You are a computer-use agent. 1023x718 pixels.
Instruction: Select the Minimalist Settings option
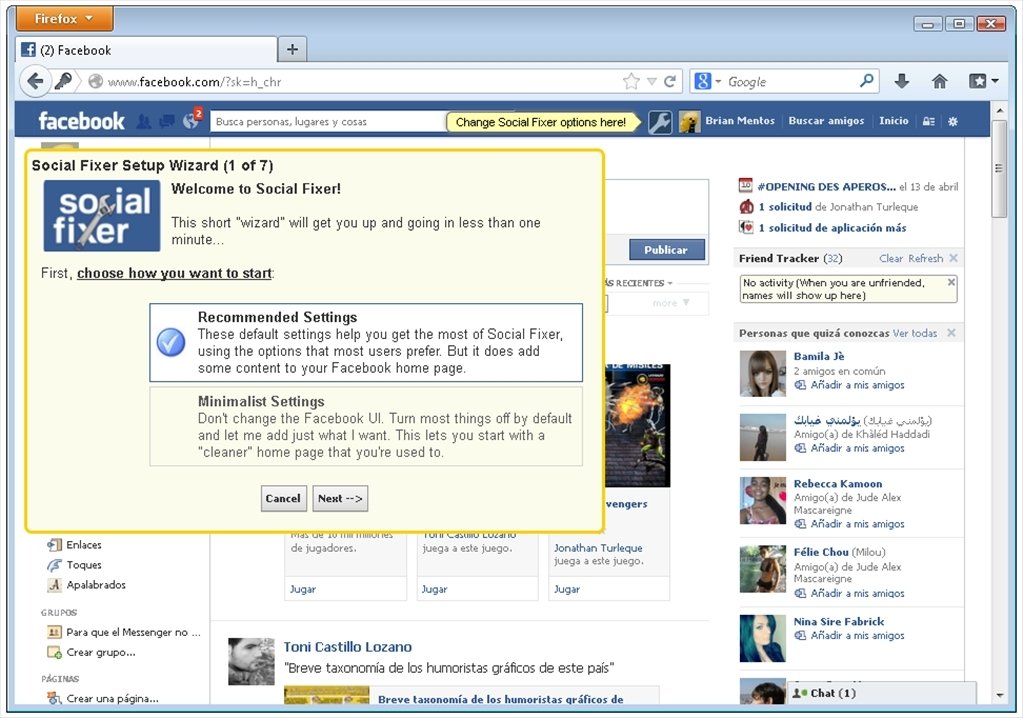(366, 426)
